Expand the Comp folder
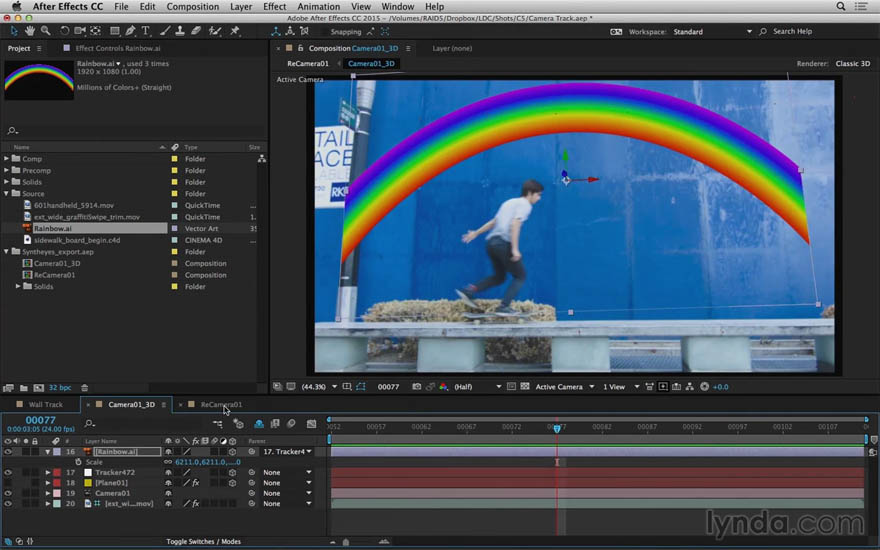 pyautogui.click(x=7, y=159)
